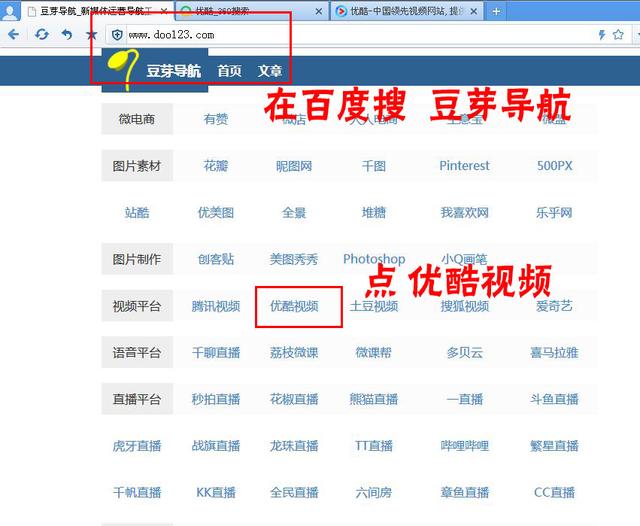
Task: Click the browser back arrow button
Action: (x=13, y=34)
